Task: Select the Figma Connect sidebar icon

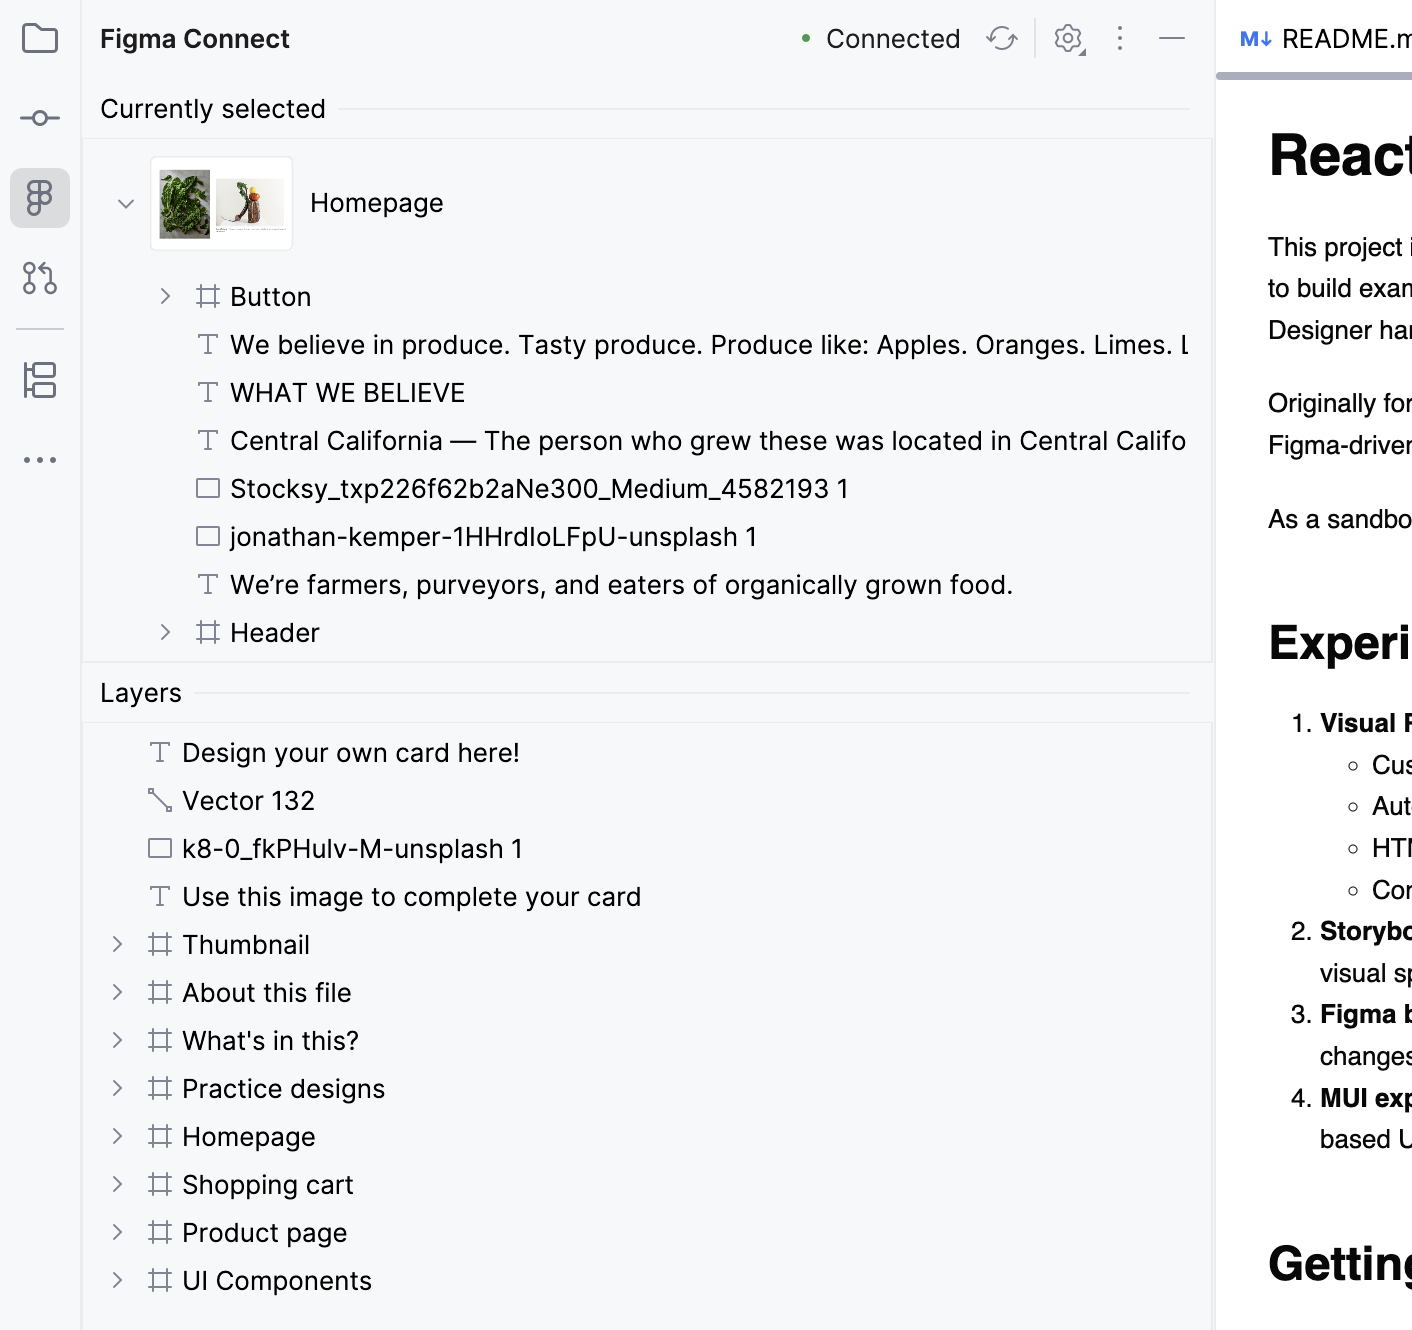Action: pyautogui.click(x=40, y=198)
